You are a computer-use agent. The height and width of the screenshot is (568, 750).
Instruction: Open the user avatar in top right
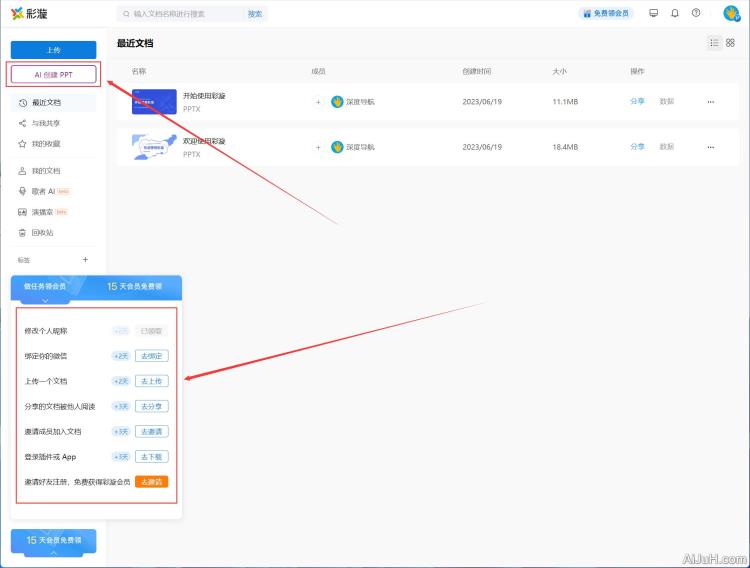(731, 13)
